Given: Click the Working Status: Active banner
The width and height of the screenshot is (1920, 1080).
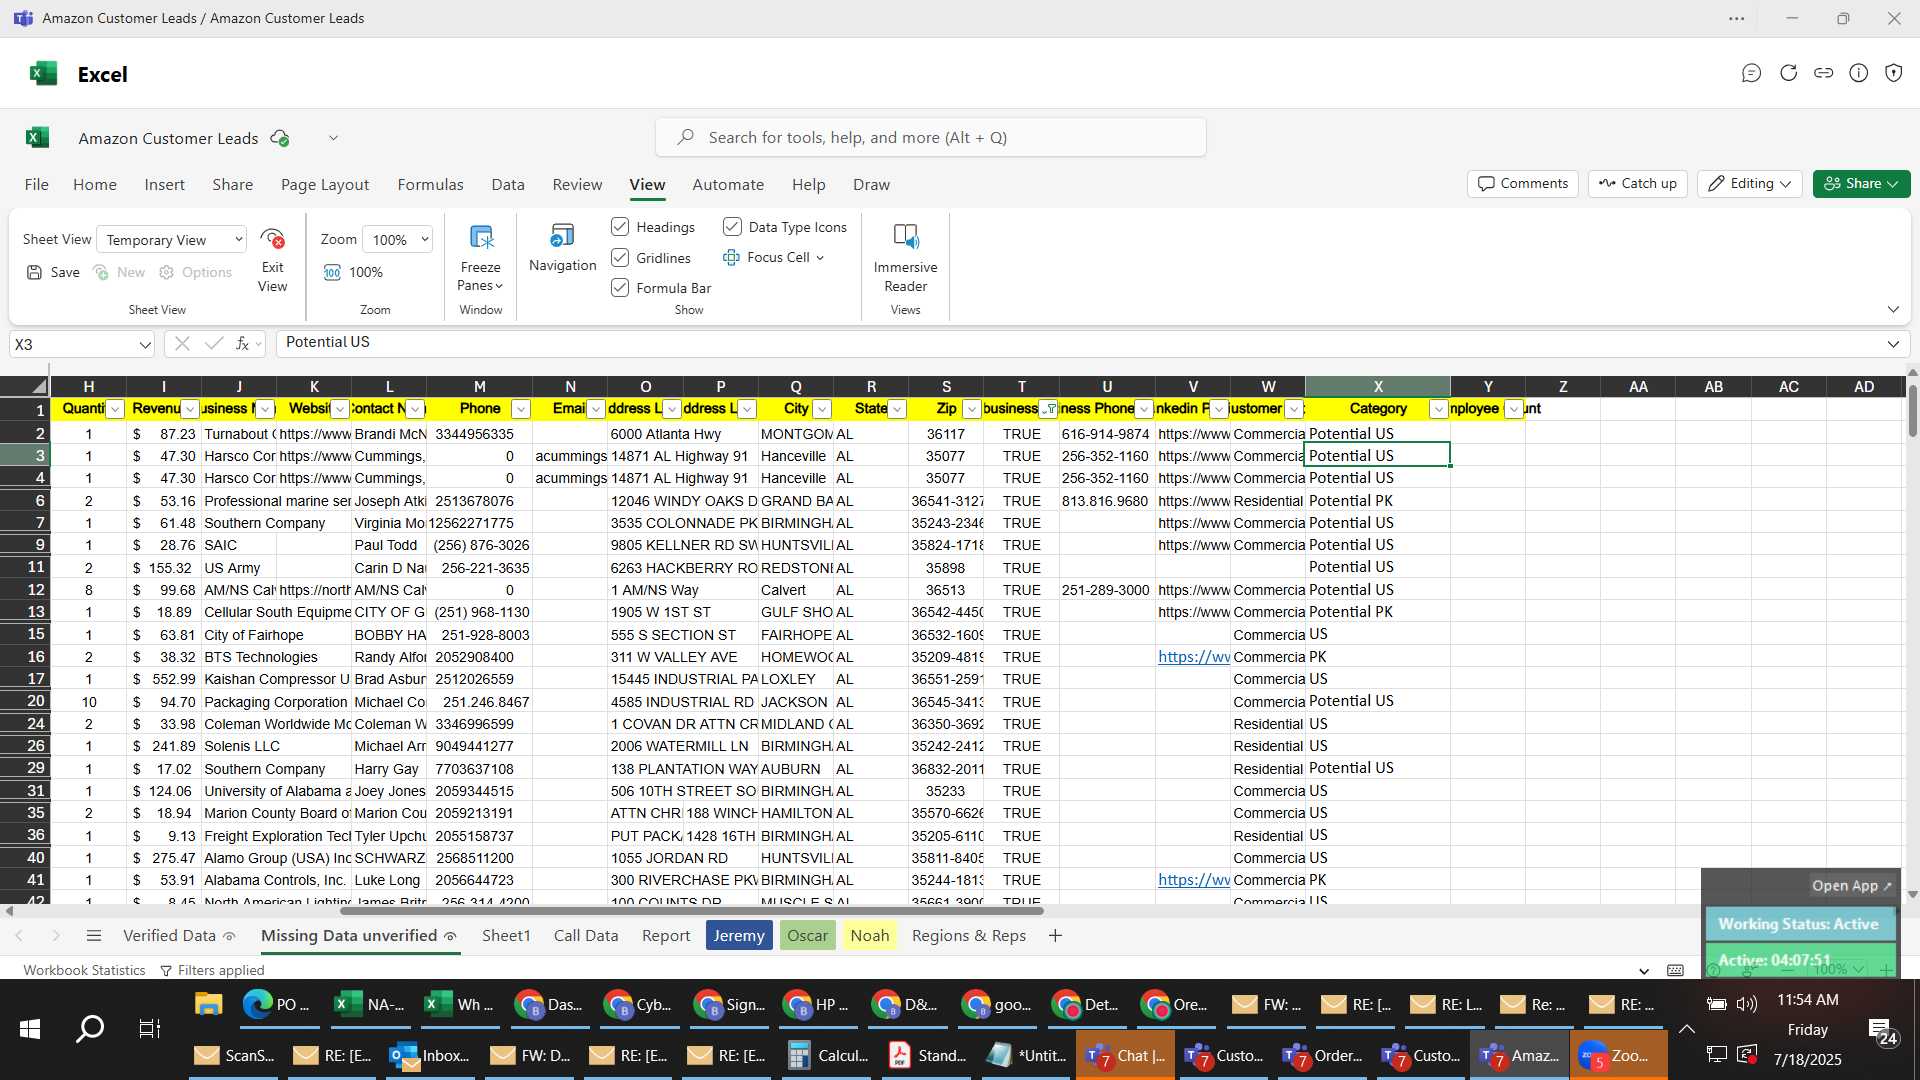Looking at the screenshot, I should (1798, 924).
